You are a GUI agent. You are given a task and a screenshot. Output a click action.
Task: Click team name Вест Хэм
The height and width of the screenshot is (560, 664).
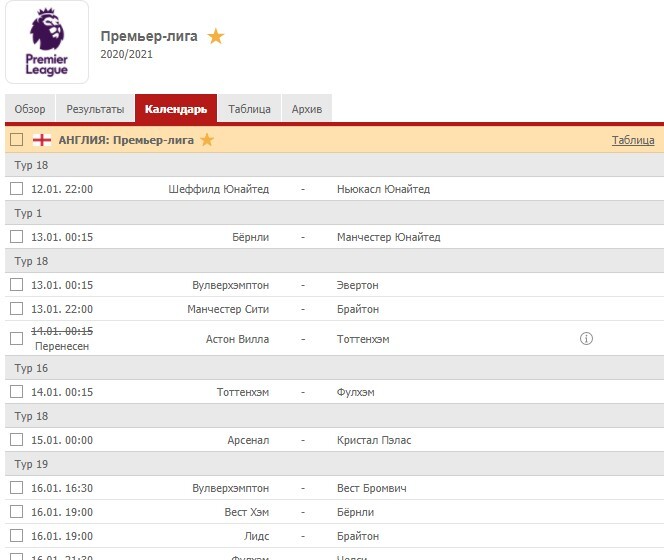pos(247,512)
